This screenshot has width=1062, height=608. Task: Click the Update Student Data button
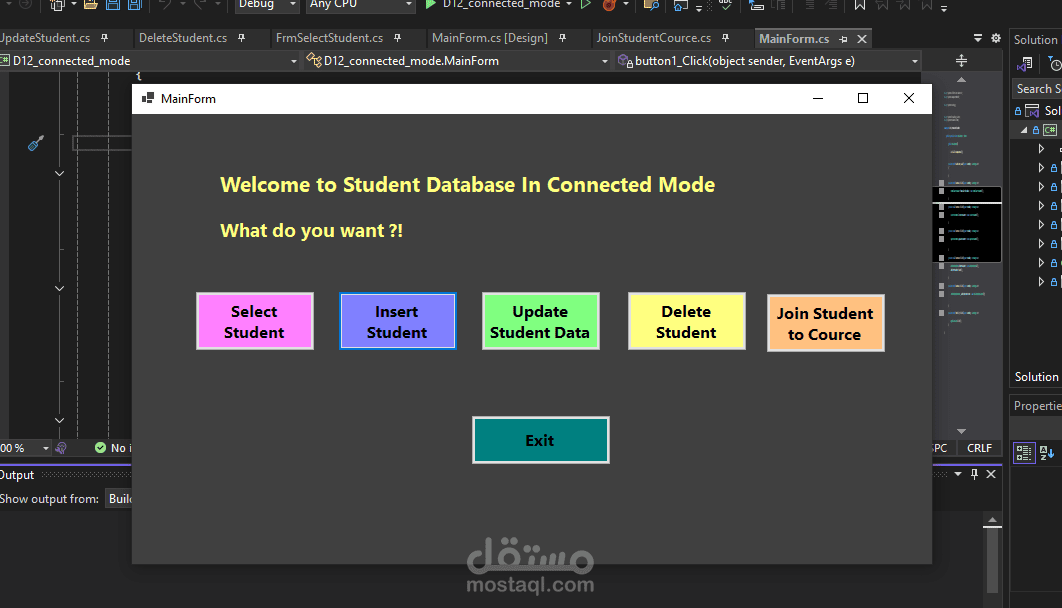pyautogui.click(x=540, y=322)
